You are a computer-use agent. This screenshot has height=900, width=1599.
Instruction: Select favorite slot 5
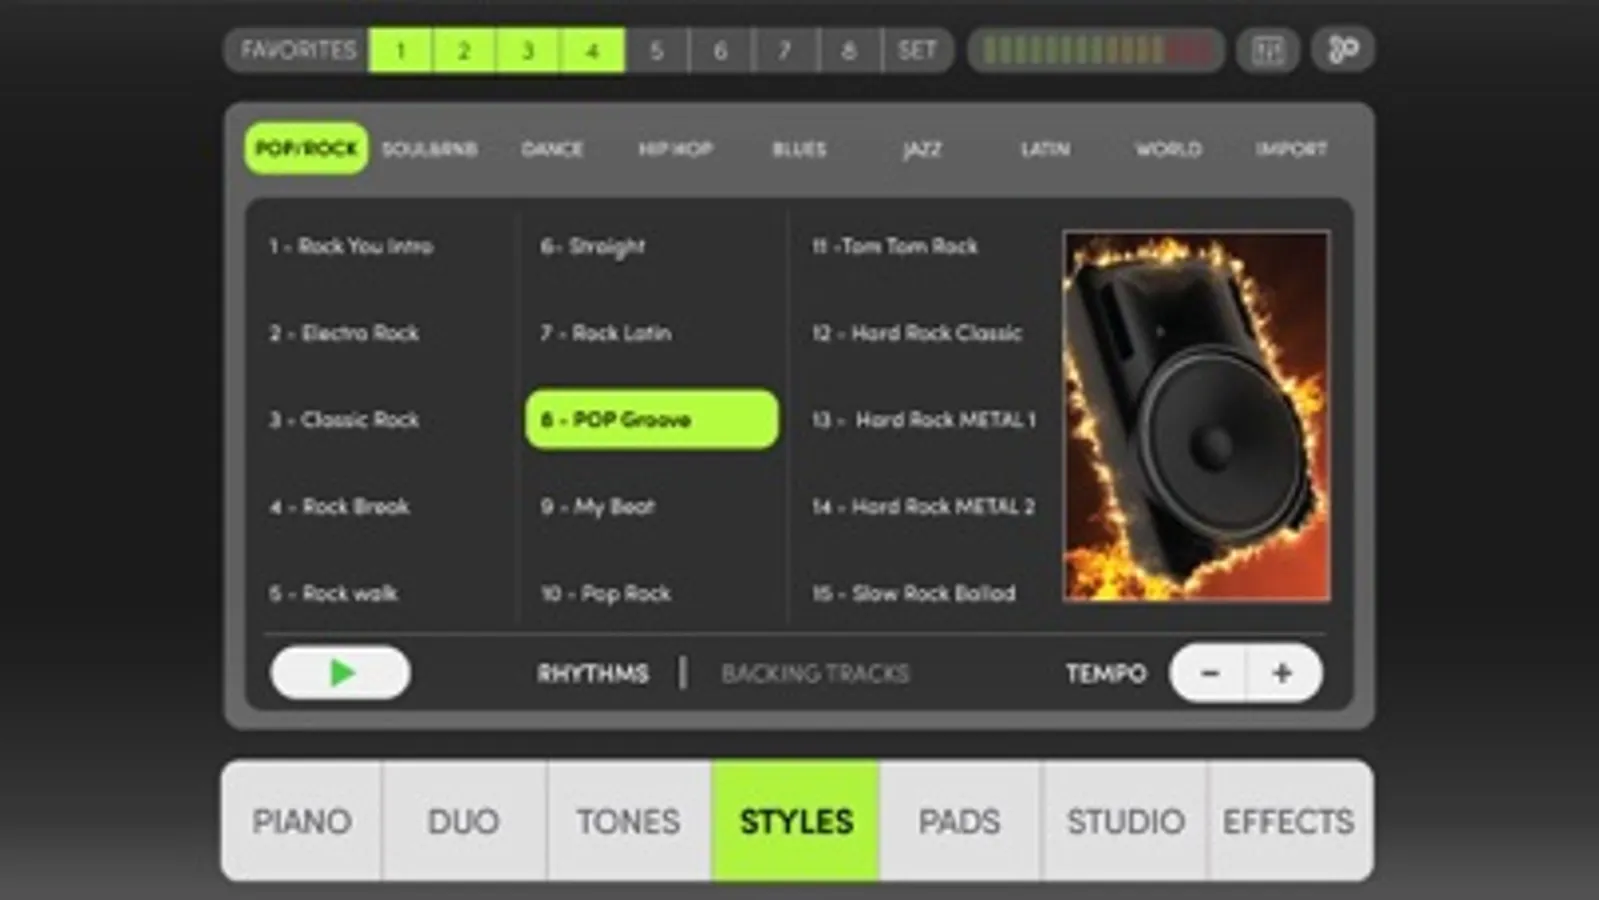tap(656, 50)
